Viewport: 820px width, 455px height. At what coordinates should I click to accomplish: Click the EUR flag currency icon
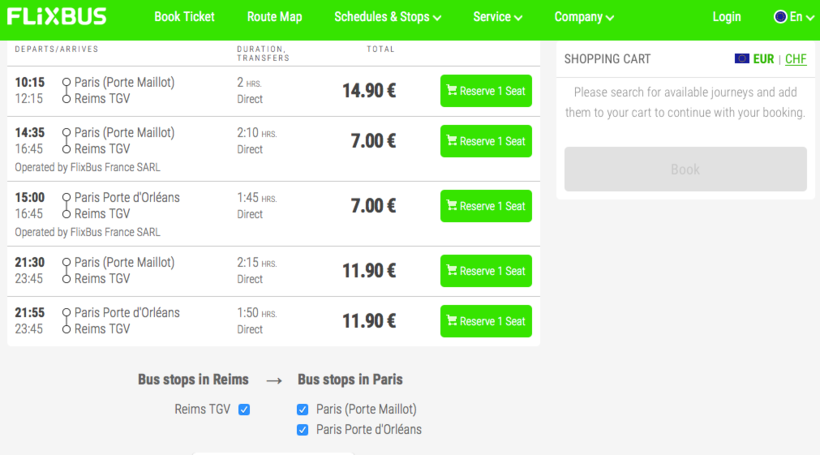point(742,59)
